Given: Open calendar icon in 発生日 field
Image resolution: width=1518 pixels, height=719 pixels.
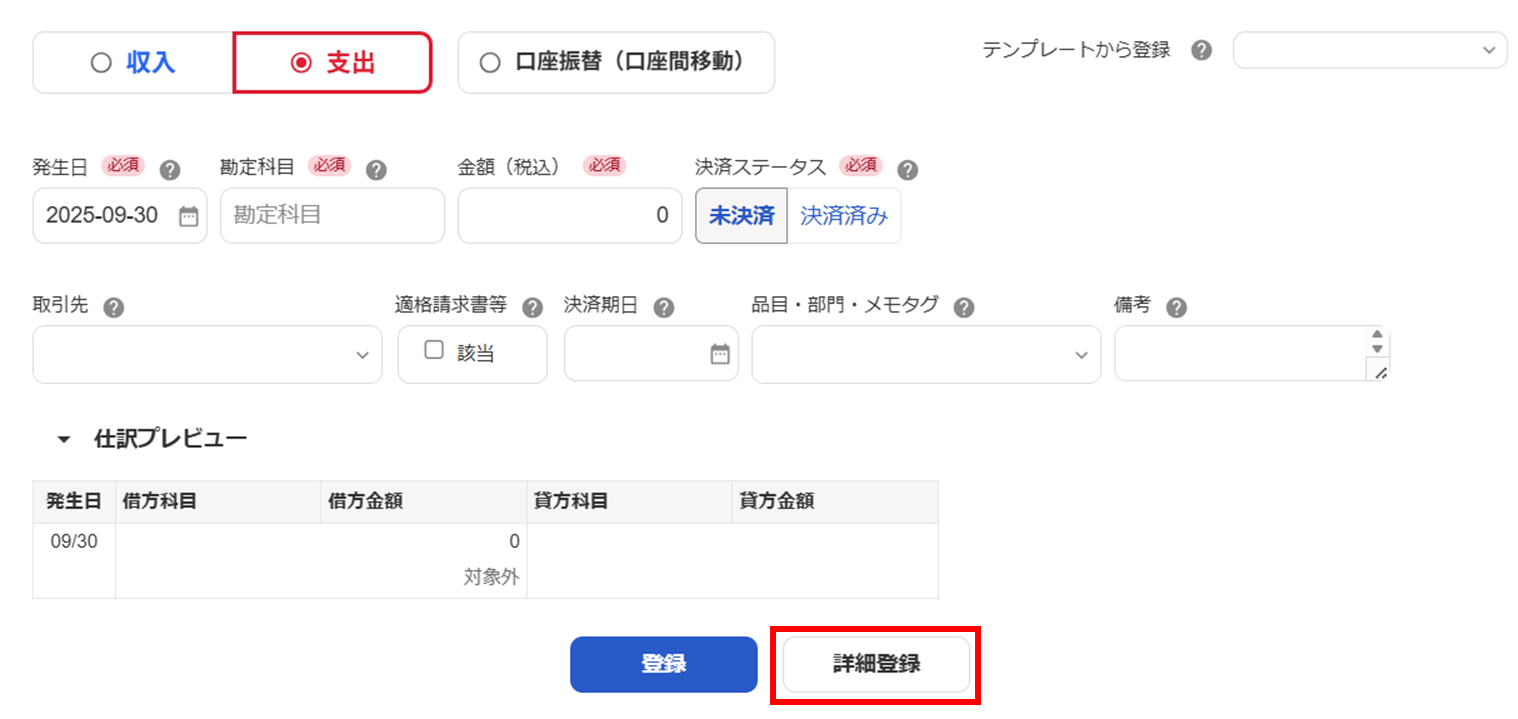Looking at the screenshot, I should 189,216.
